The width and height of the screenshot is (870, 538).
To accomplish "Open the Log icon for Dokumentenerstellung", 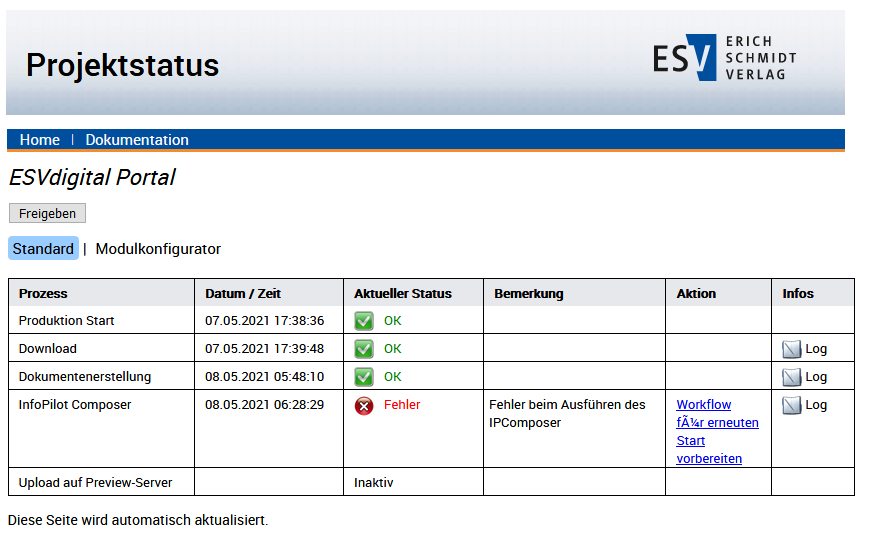I will point(792,377).
